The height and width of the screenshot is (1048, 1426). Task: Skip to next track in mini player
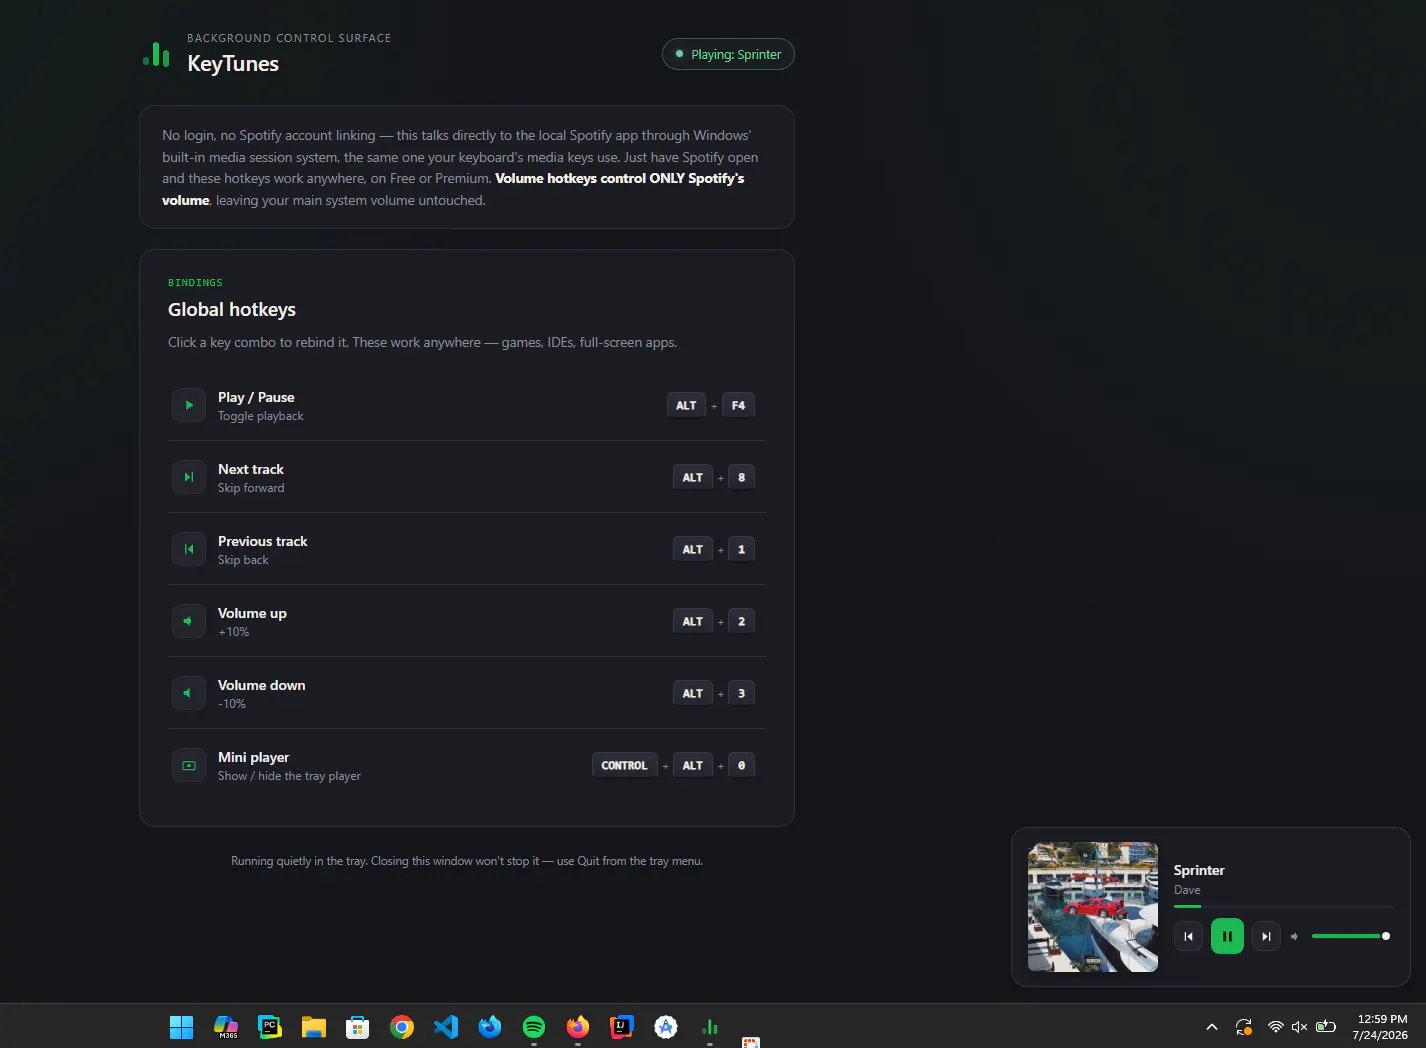[1266, 936]
